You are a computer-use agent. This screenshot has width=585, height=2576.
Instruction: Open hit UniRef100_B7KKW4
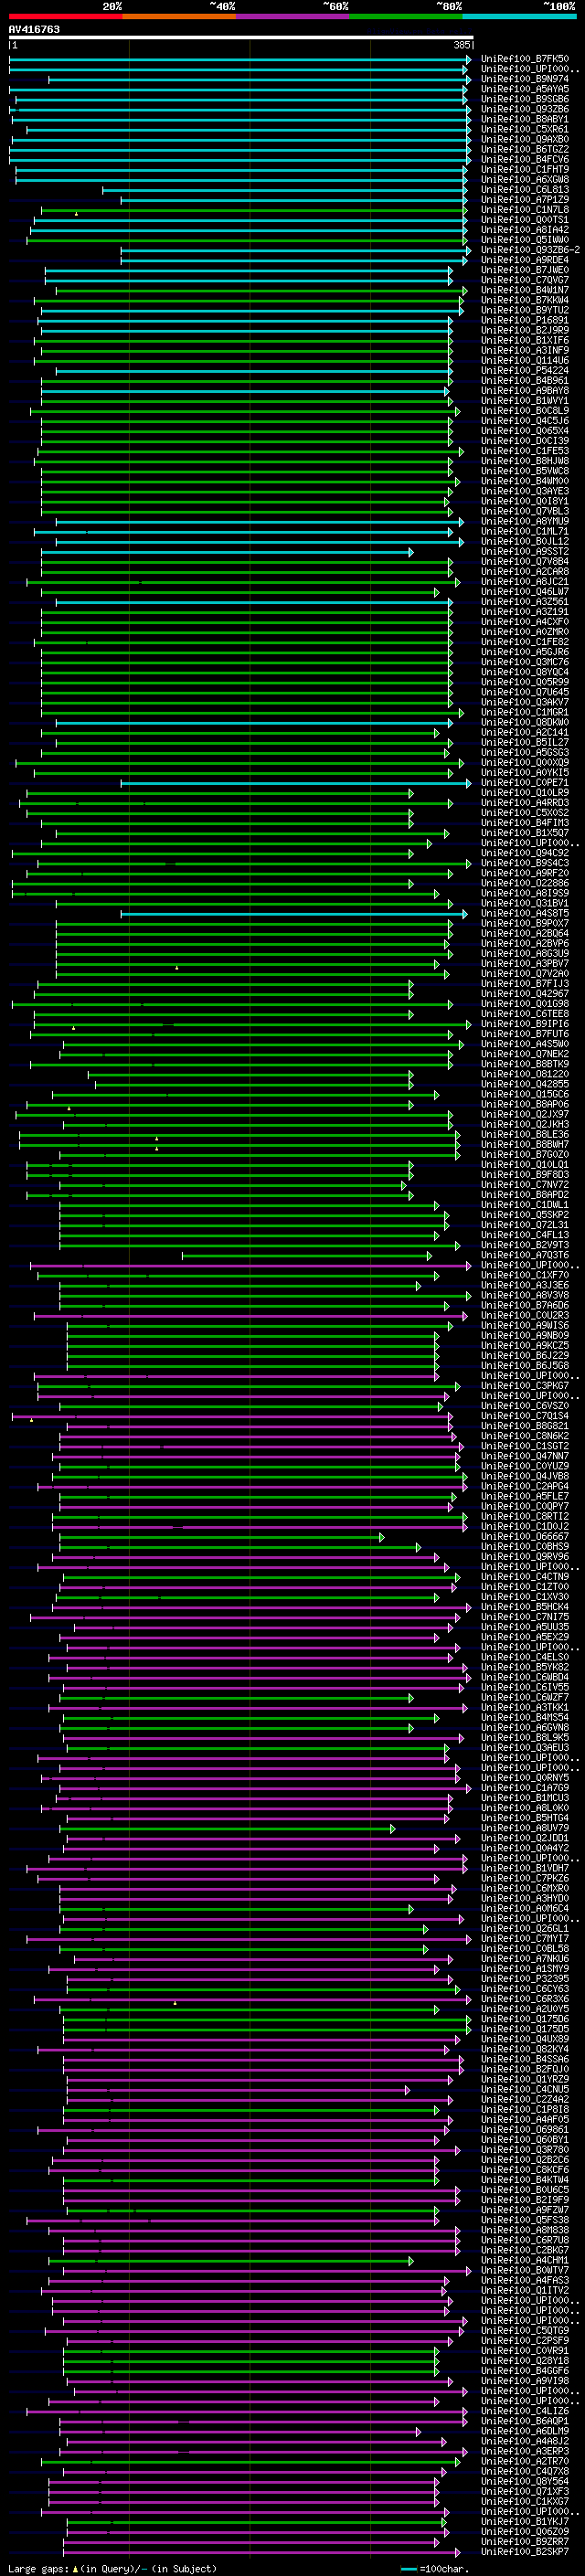click(524, 300)
